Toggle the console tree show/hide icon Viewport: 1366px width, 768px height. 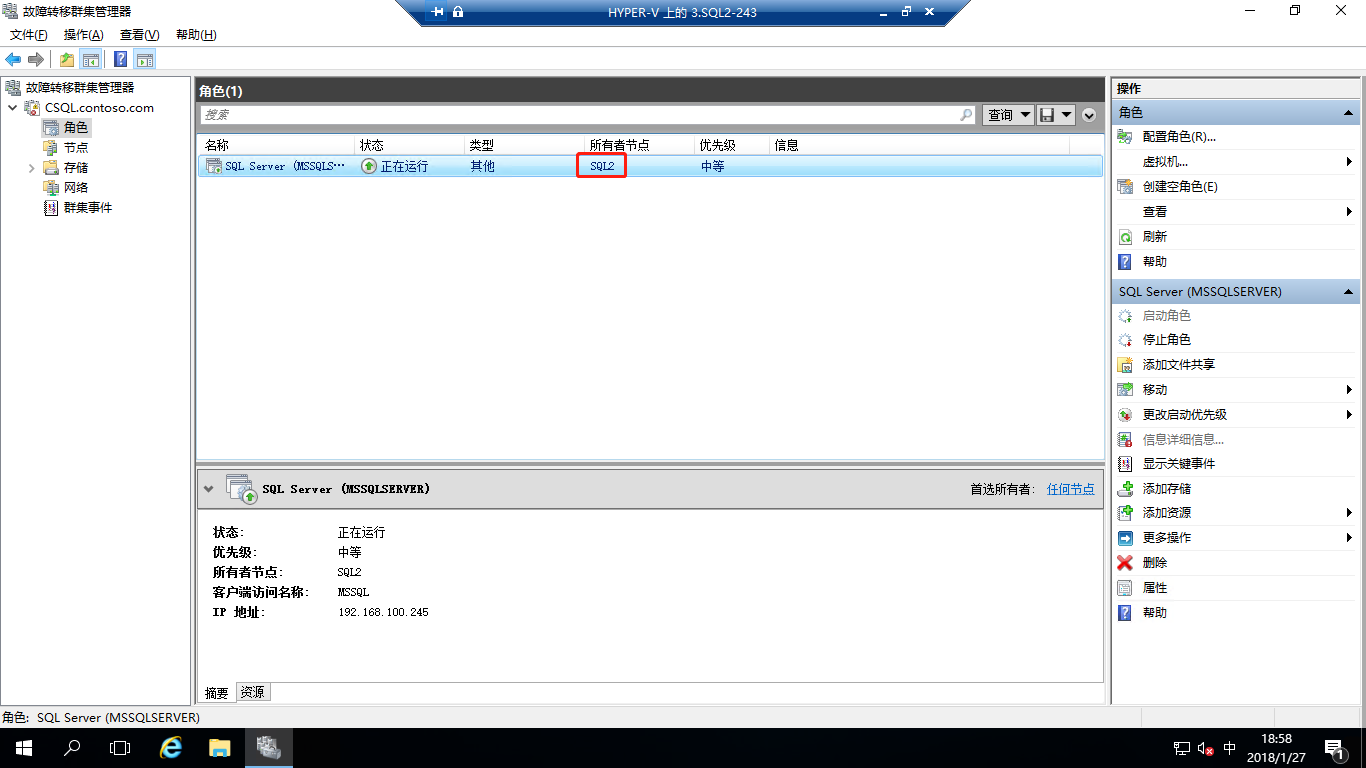tap(91, 59)
